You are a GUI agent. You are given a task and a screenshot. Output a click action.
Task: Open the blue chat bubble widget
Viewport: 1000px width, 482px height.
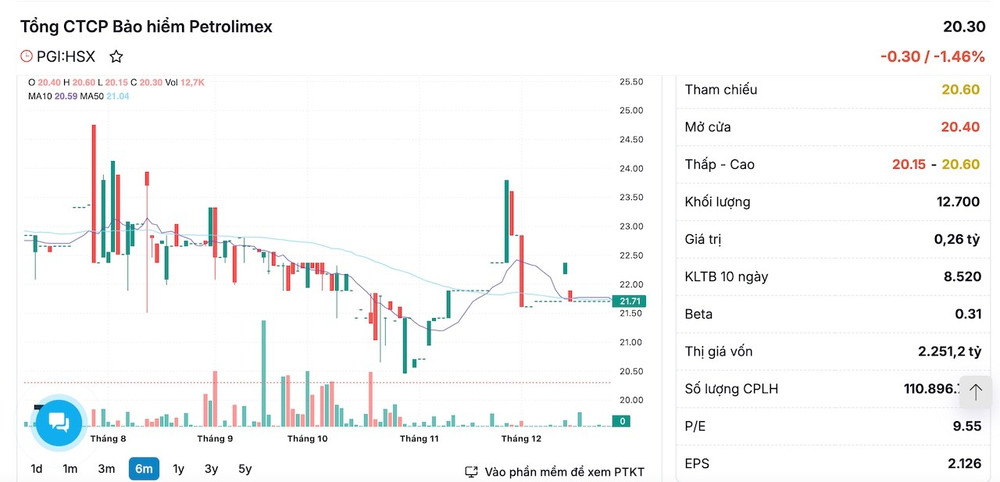(x=58, y=422)
